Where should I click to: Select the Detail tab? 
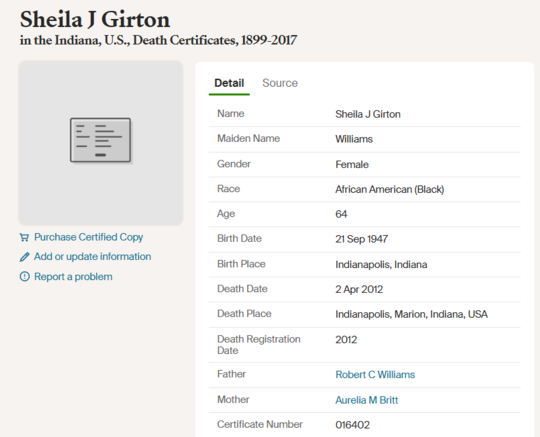(x=229, y=83)
